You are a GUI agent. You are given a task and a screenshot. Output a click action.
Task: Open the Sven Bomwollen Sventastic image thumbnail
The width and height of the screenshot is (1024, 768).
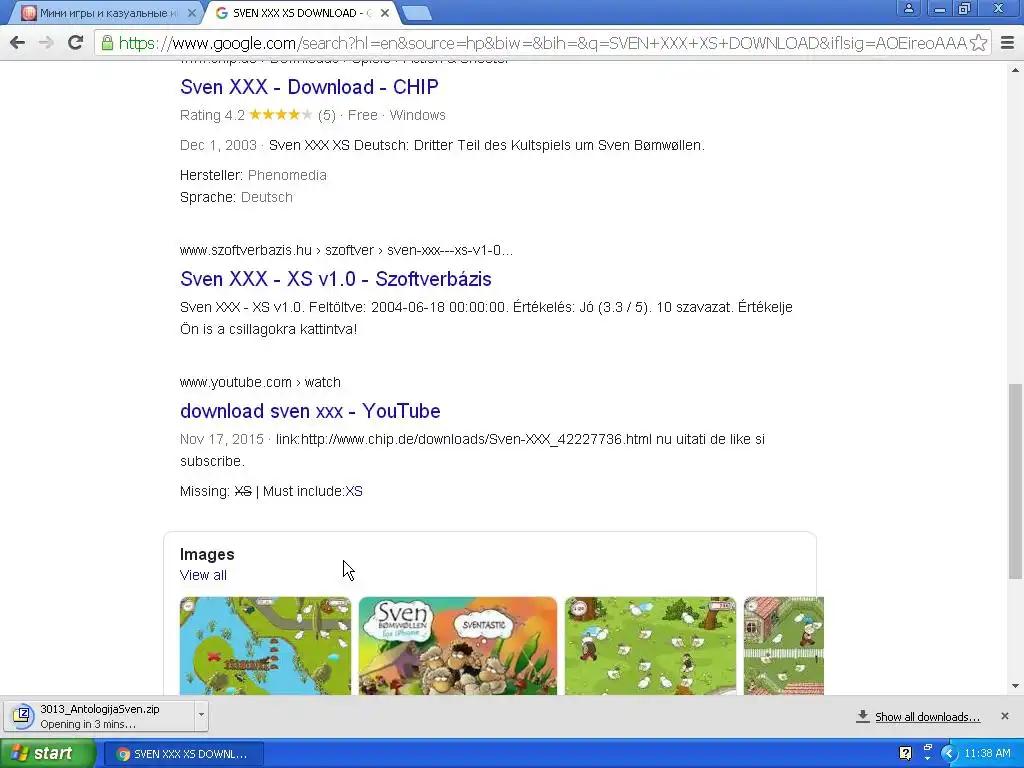point(458,645)
